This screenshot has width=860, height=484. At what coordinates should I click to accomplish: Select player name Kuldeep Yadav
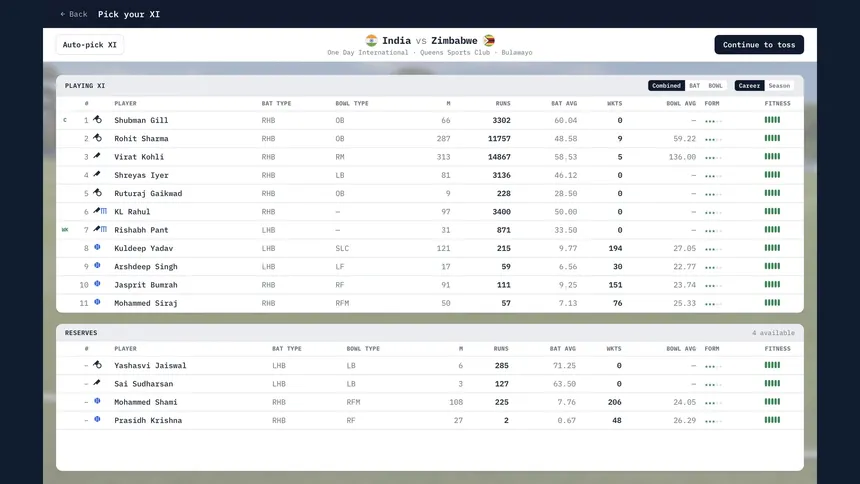click(143, 248)
